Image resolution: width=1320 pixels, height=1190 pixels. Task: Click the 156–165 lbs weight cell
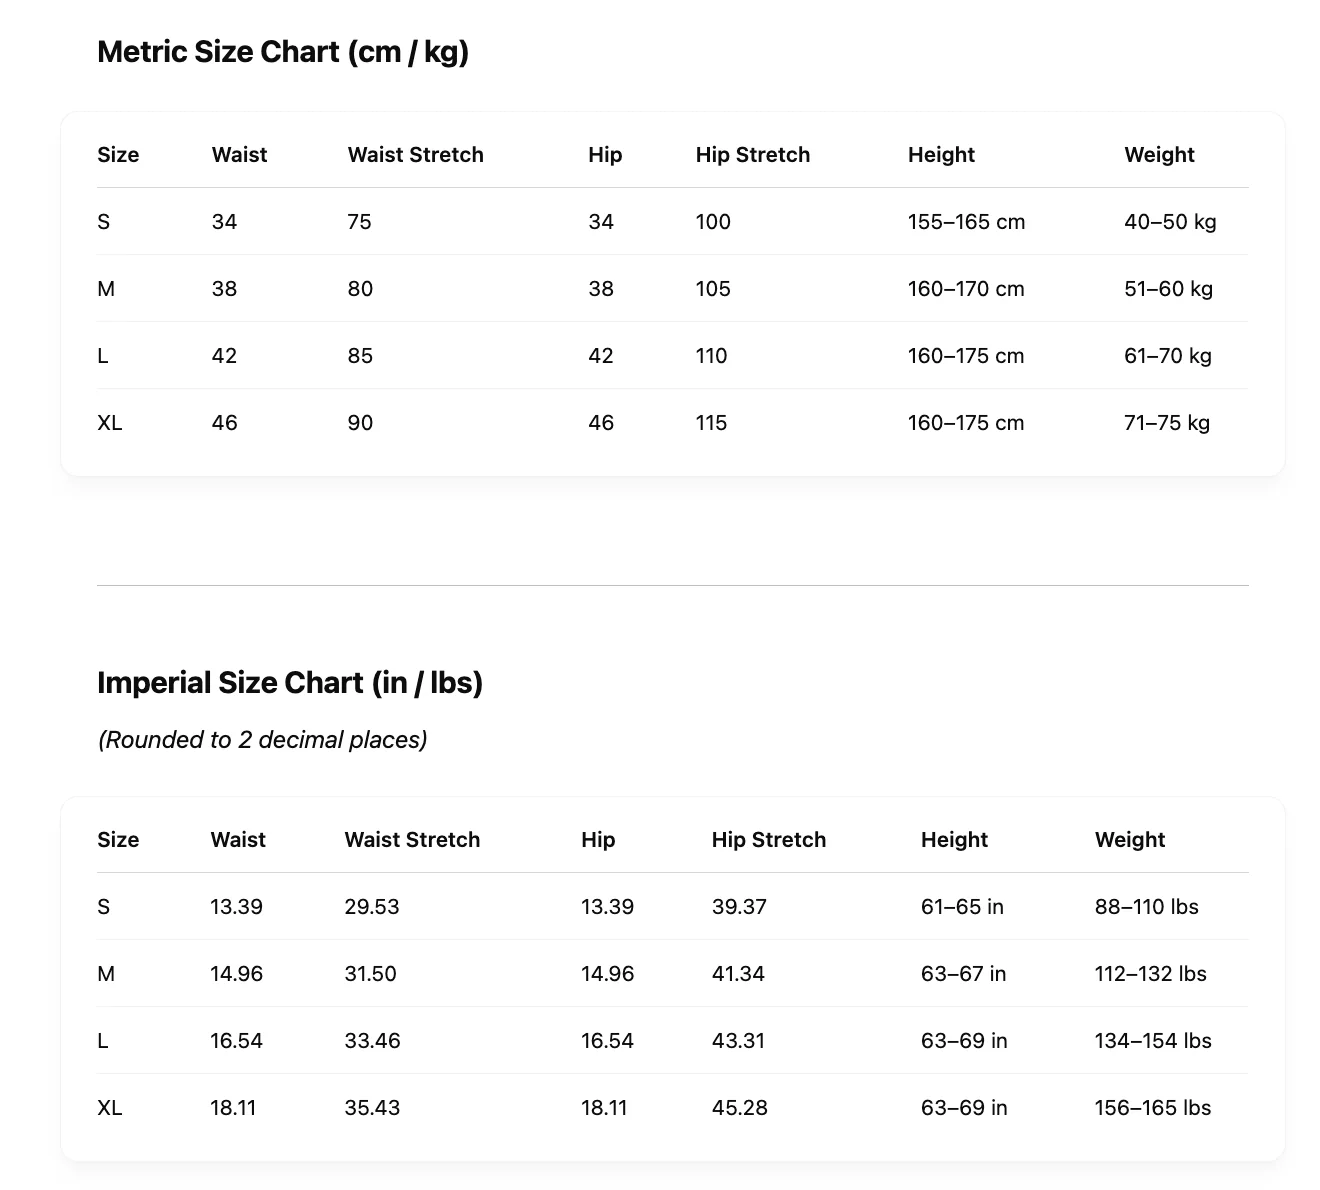(1152, 1108)
